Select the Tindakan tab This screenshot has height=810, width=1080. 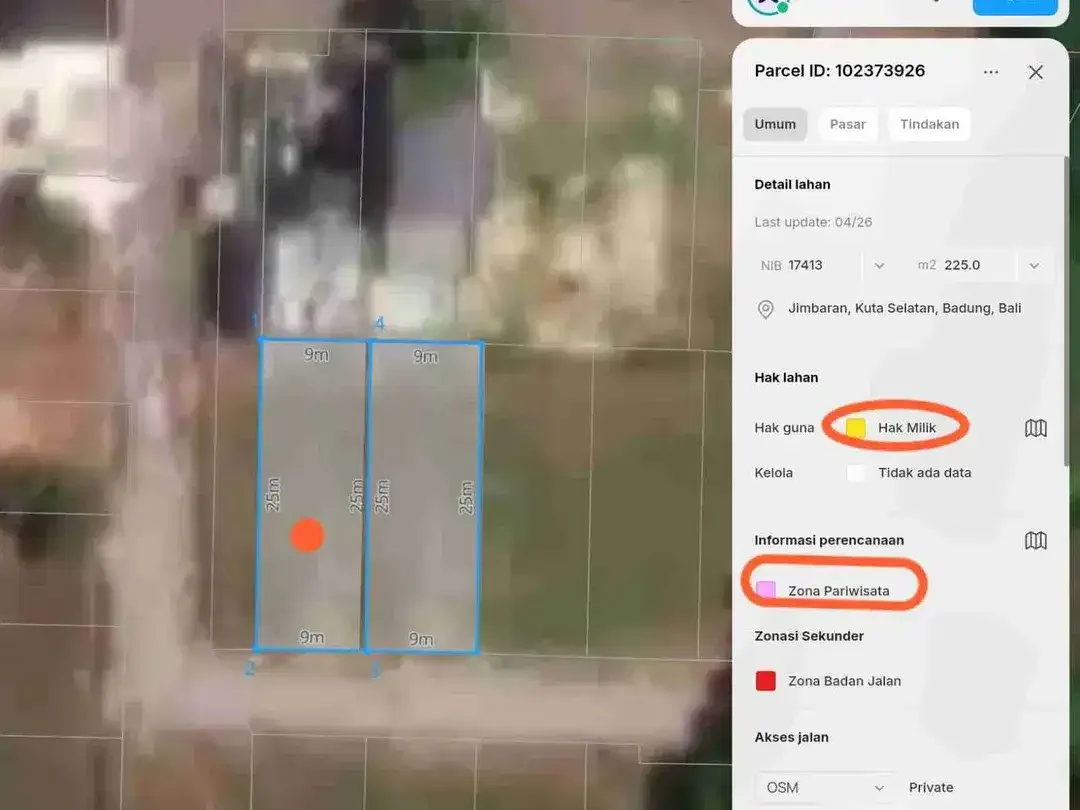tap(929, 124)
